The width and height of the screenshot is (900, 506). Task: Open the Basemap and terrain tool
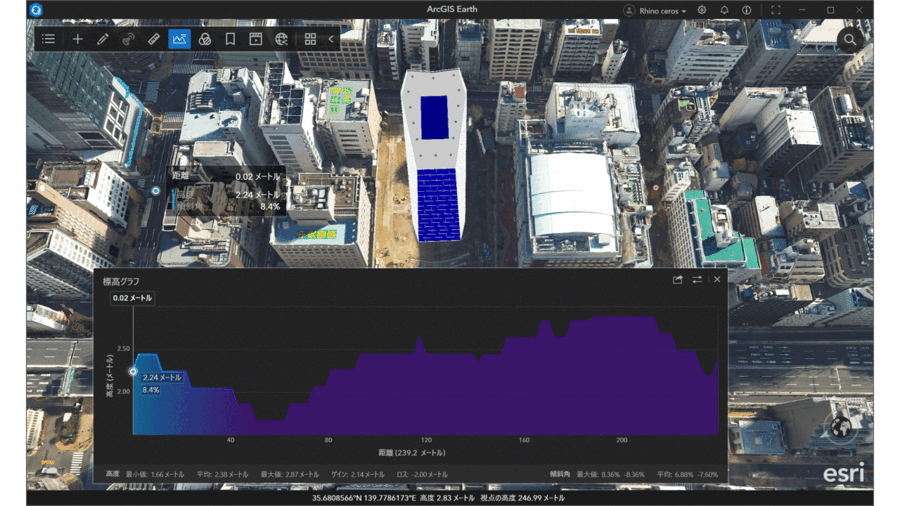pos(204,39)
